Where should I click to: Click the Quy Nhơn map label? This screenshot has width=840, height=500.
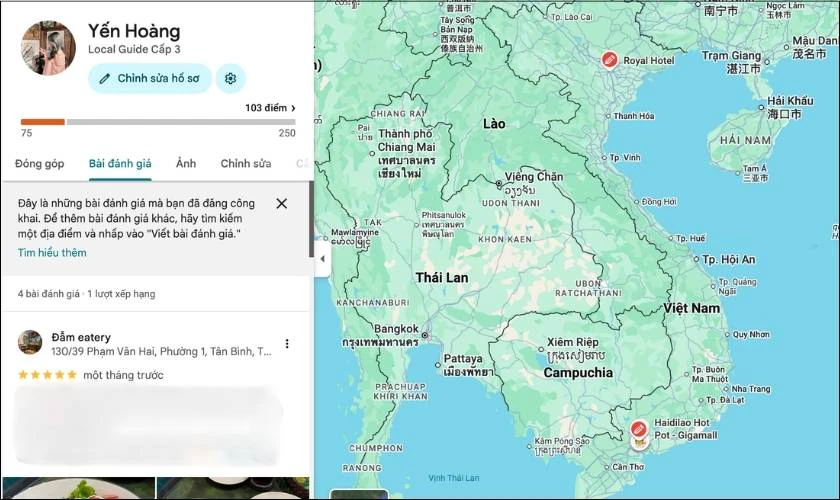tap(751, 334)
